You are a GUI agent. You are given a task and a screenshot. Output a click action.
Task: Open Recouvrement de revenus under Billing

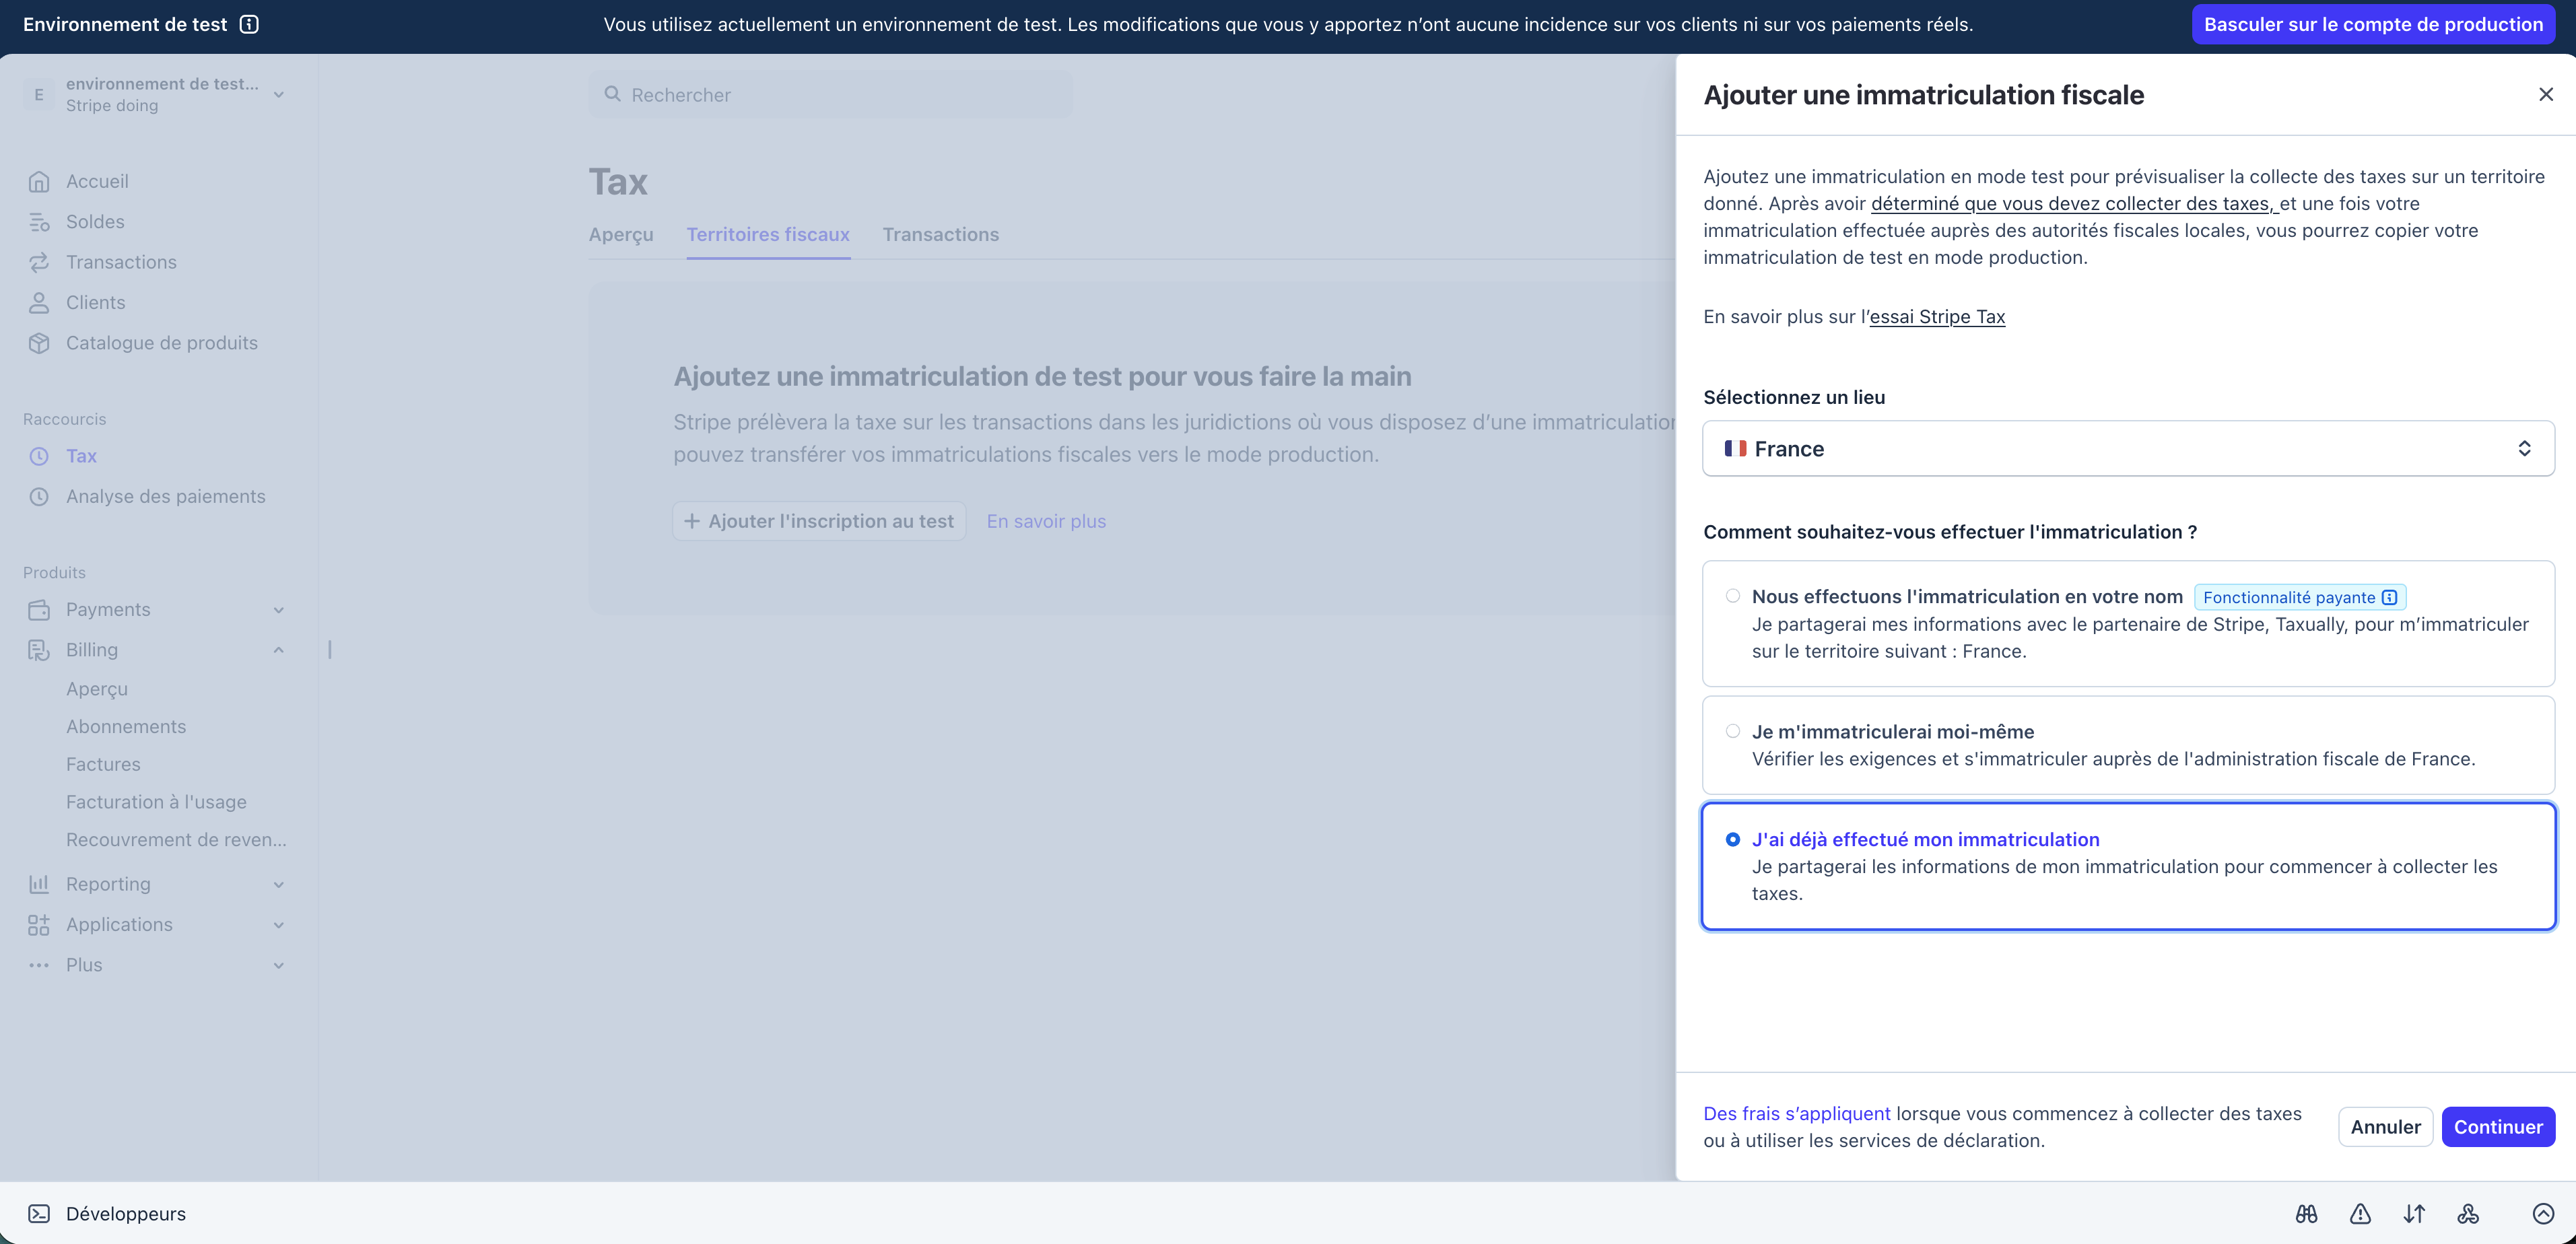pos(176,840)
